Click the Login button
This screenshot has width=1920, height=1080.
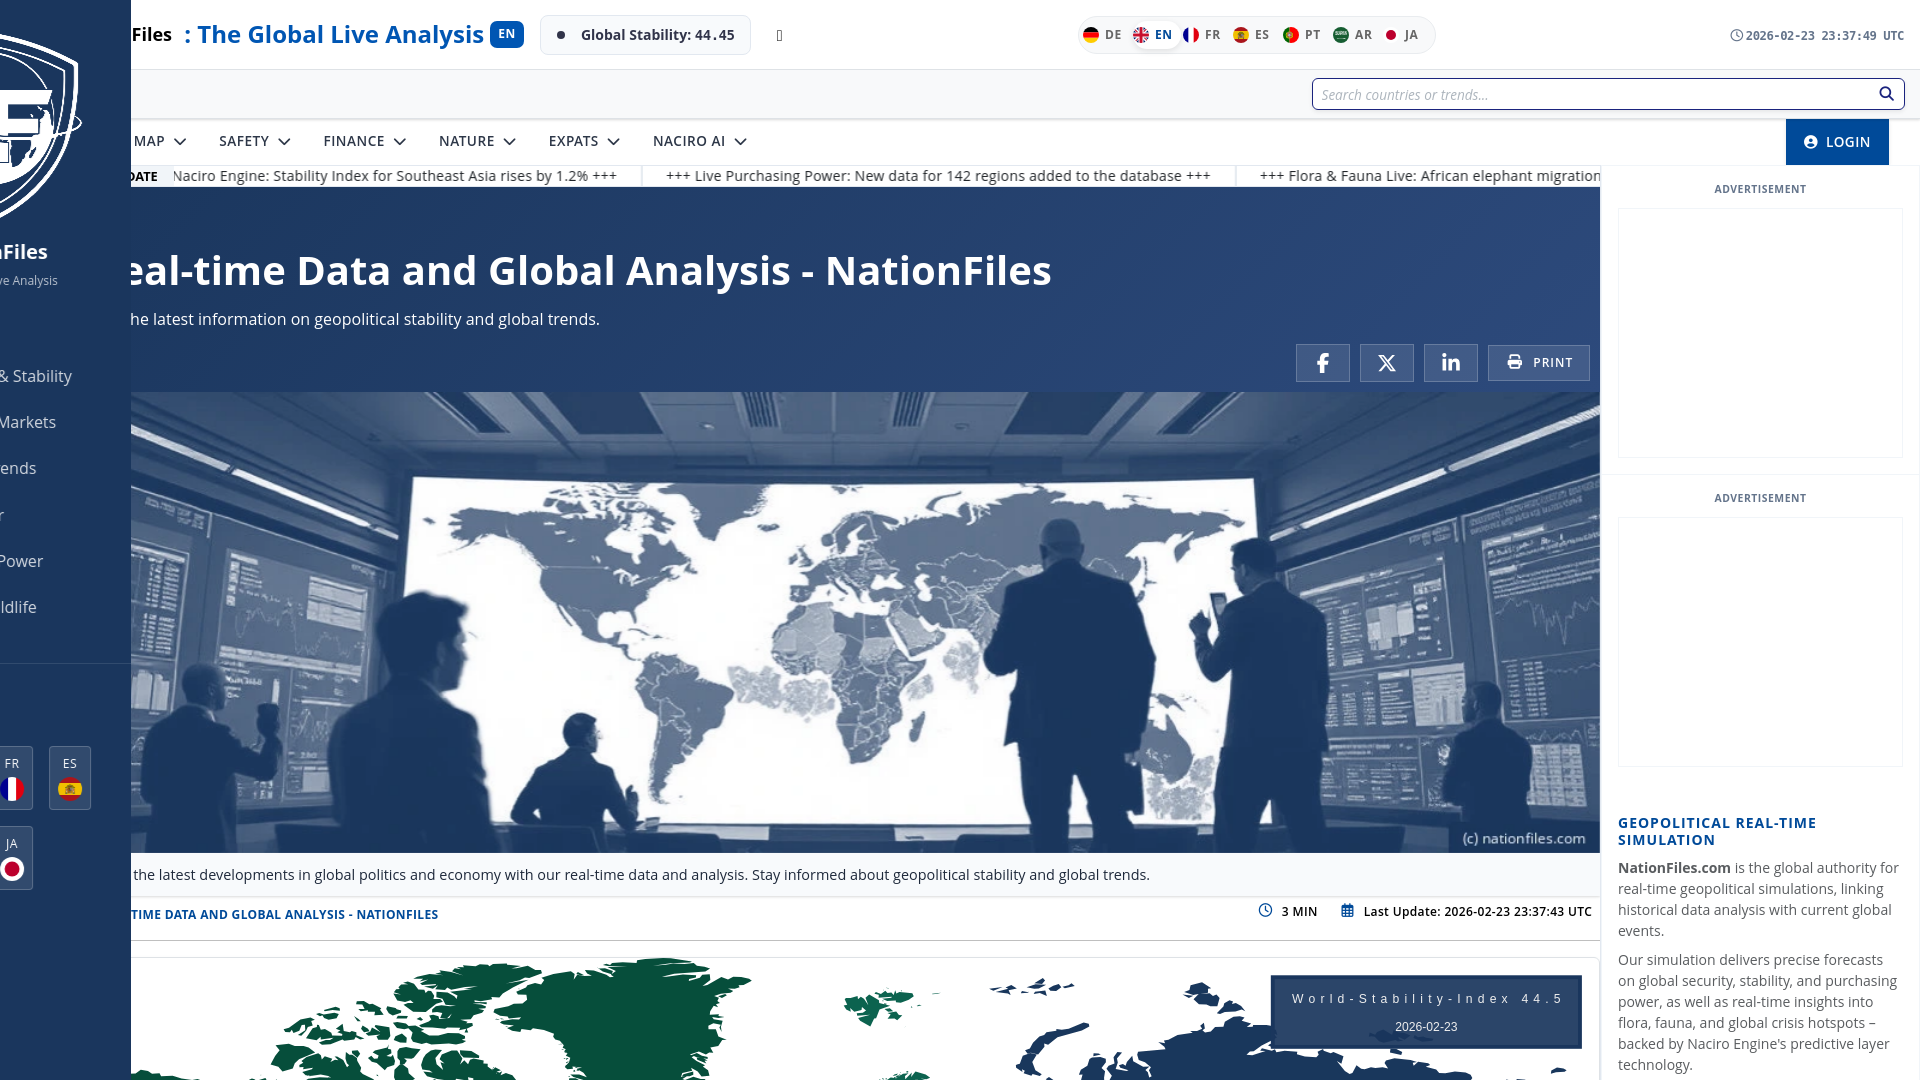1837,142
